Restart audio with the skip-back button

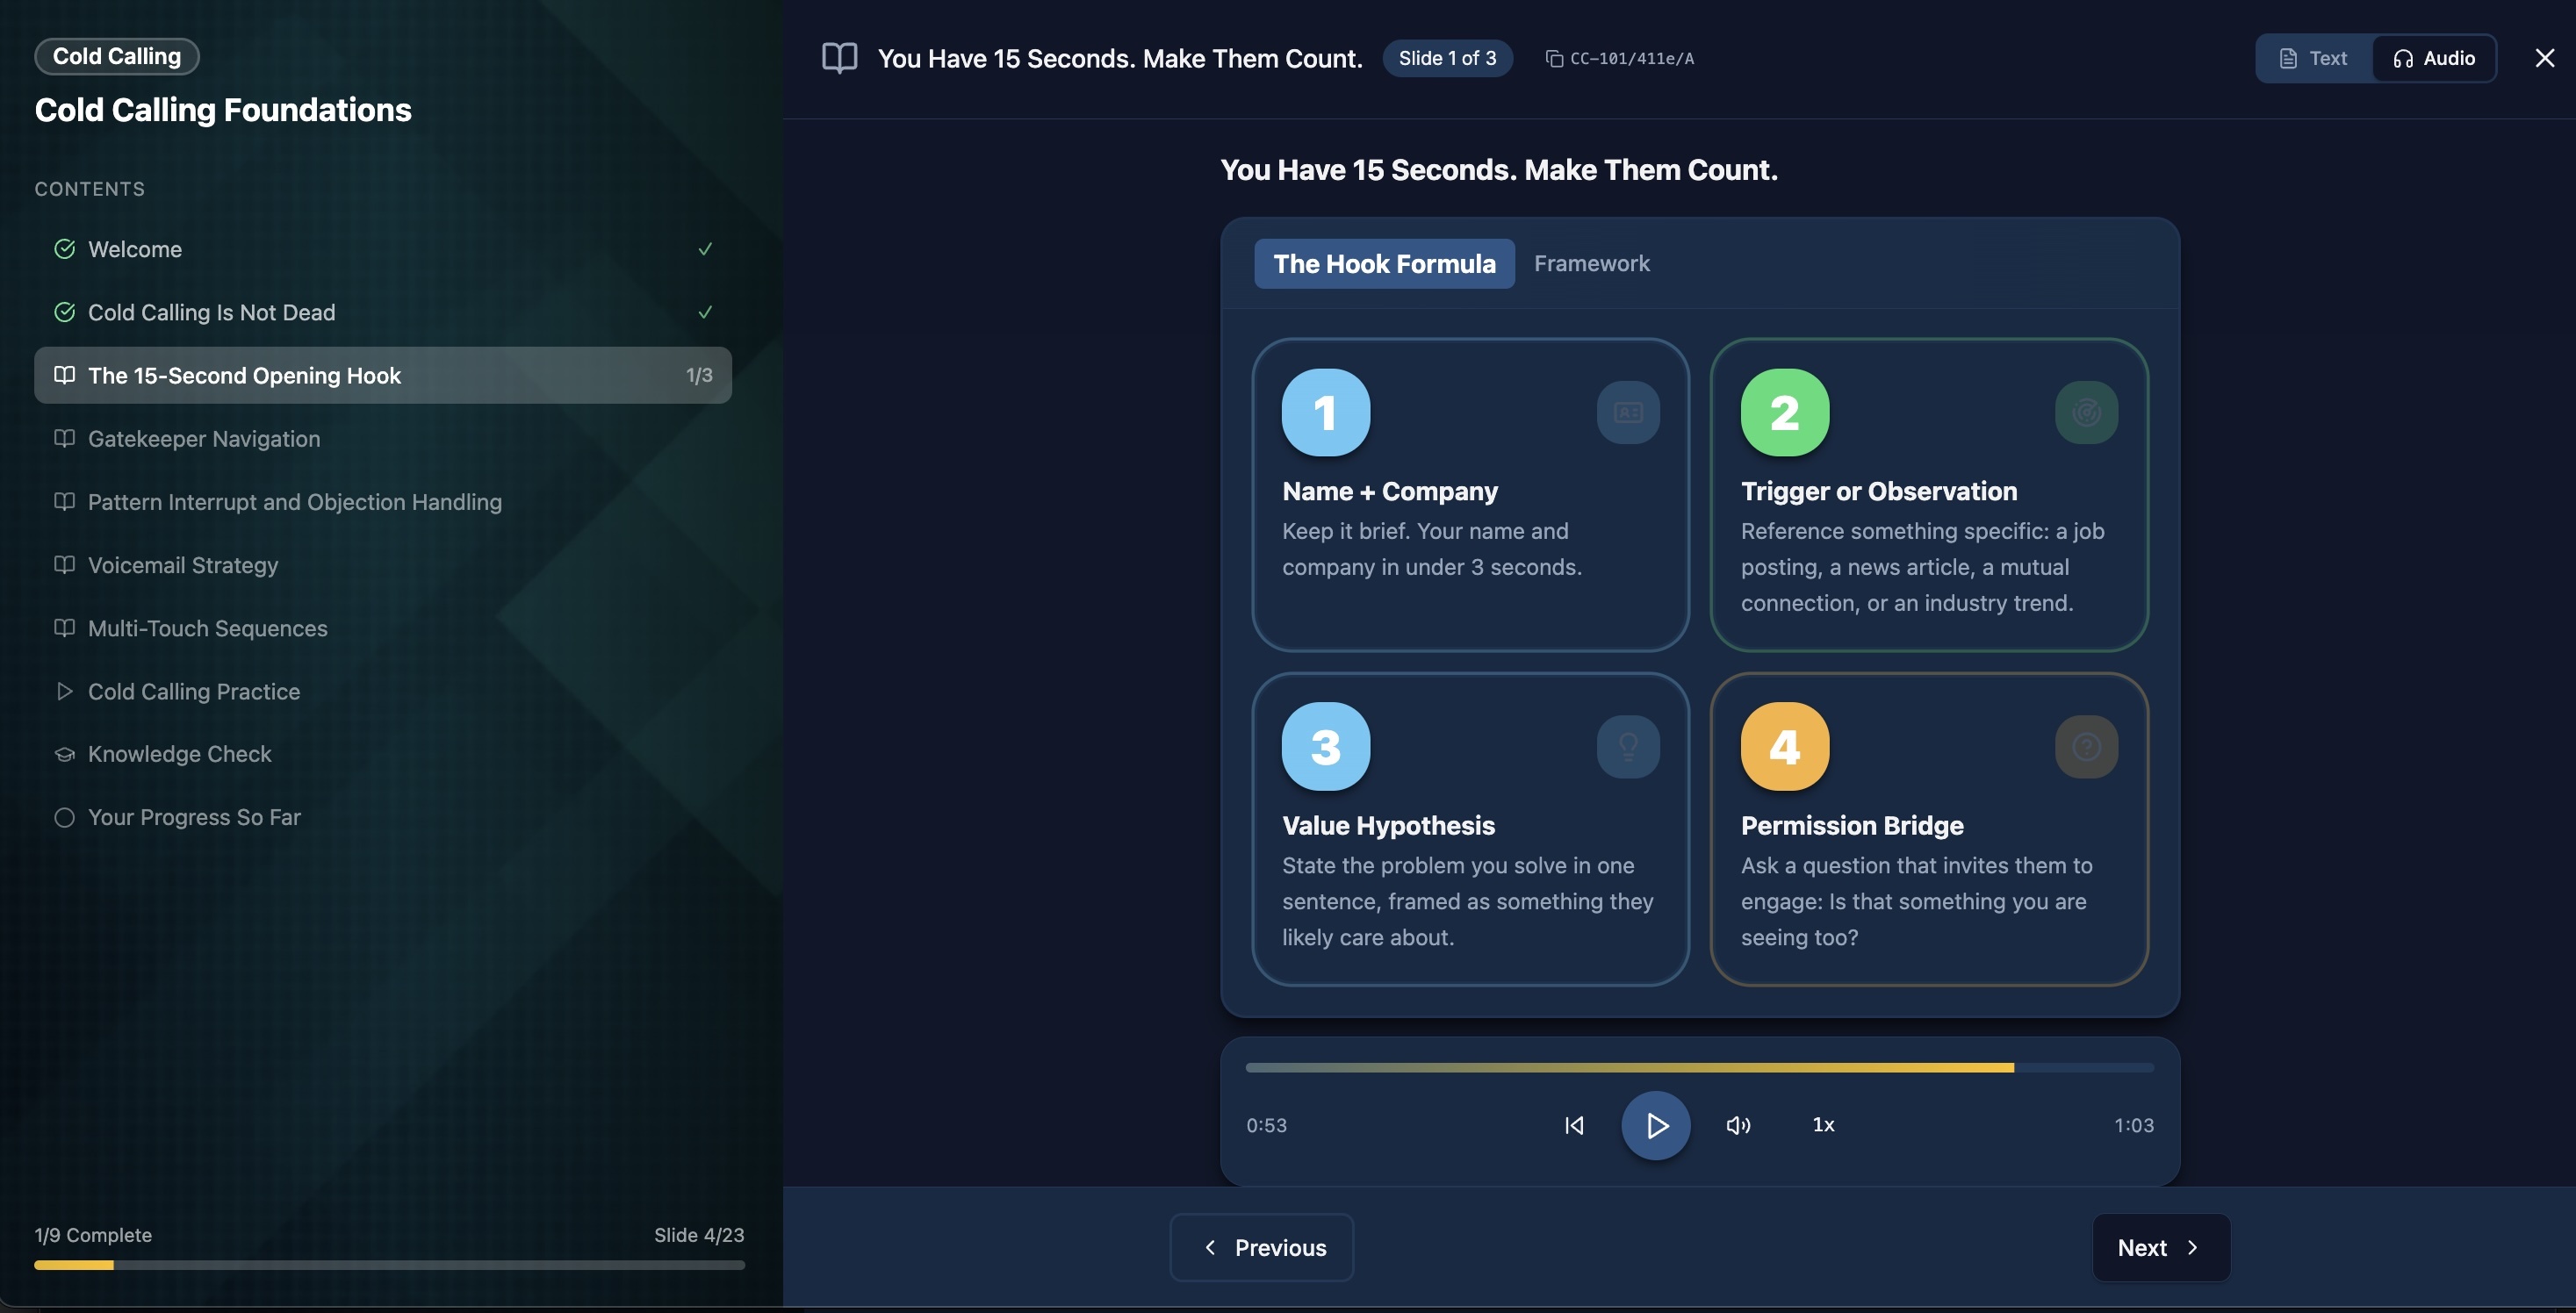click(x=1574, y=1125)
